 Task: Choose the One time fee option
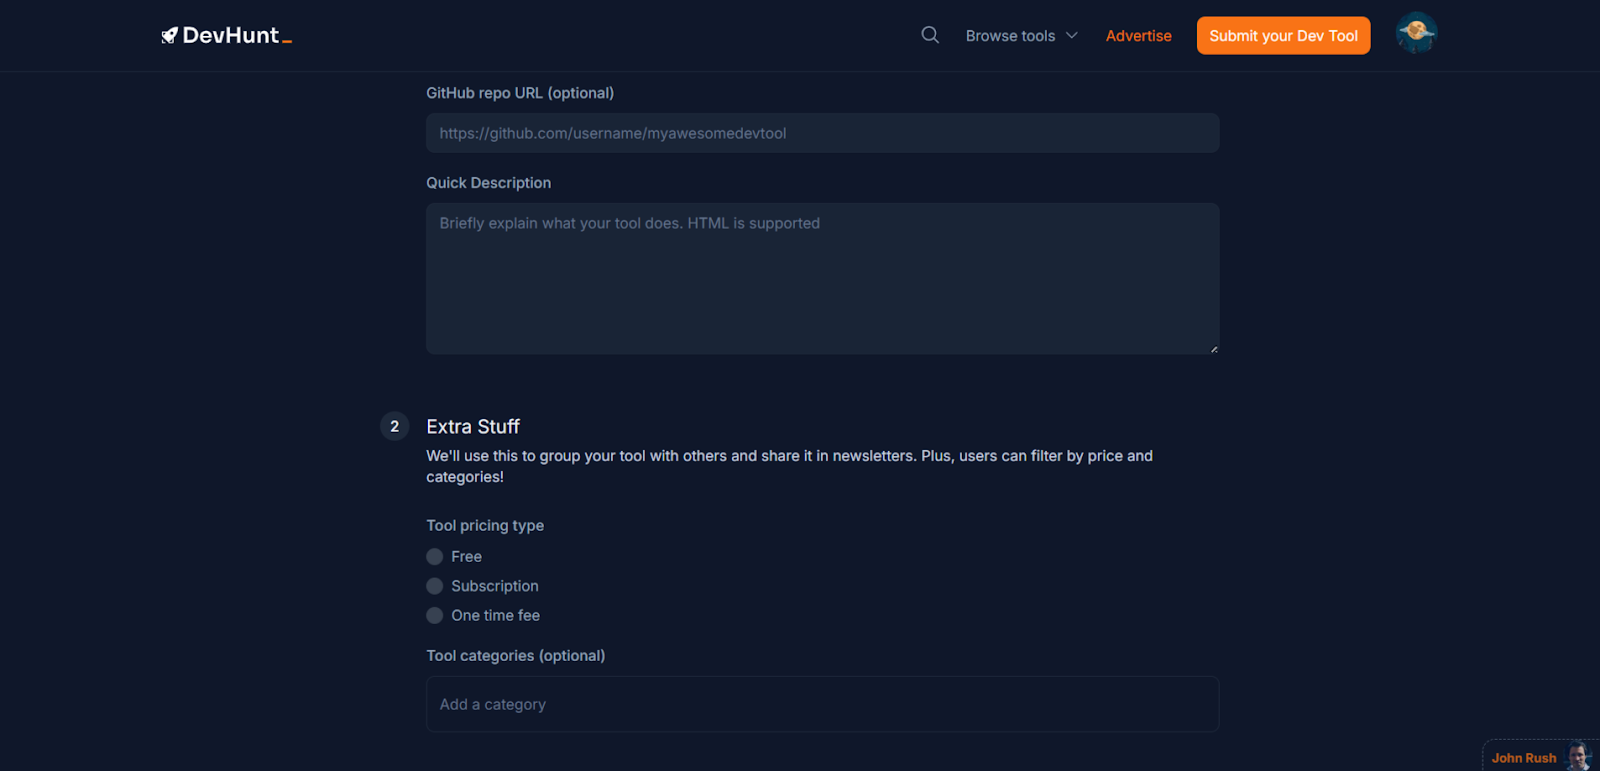point(435,616)
